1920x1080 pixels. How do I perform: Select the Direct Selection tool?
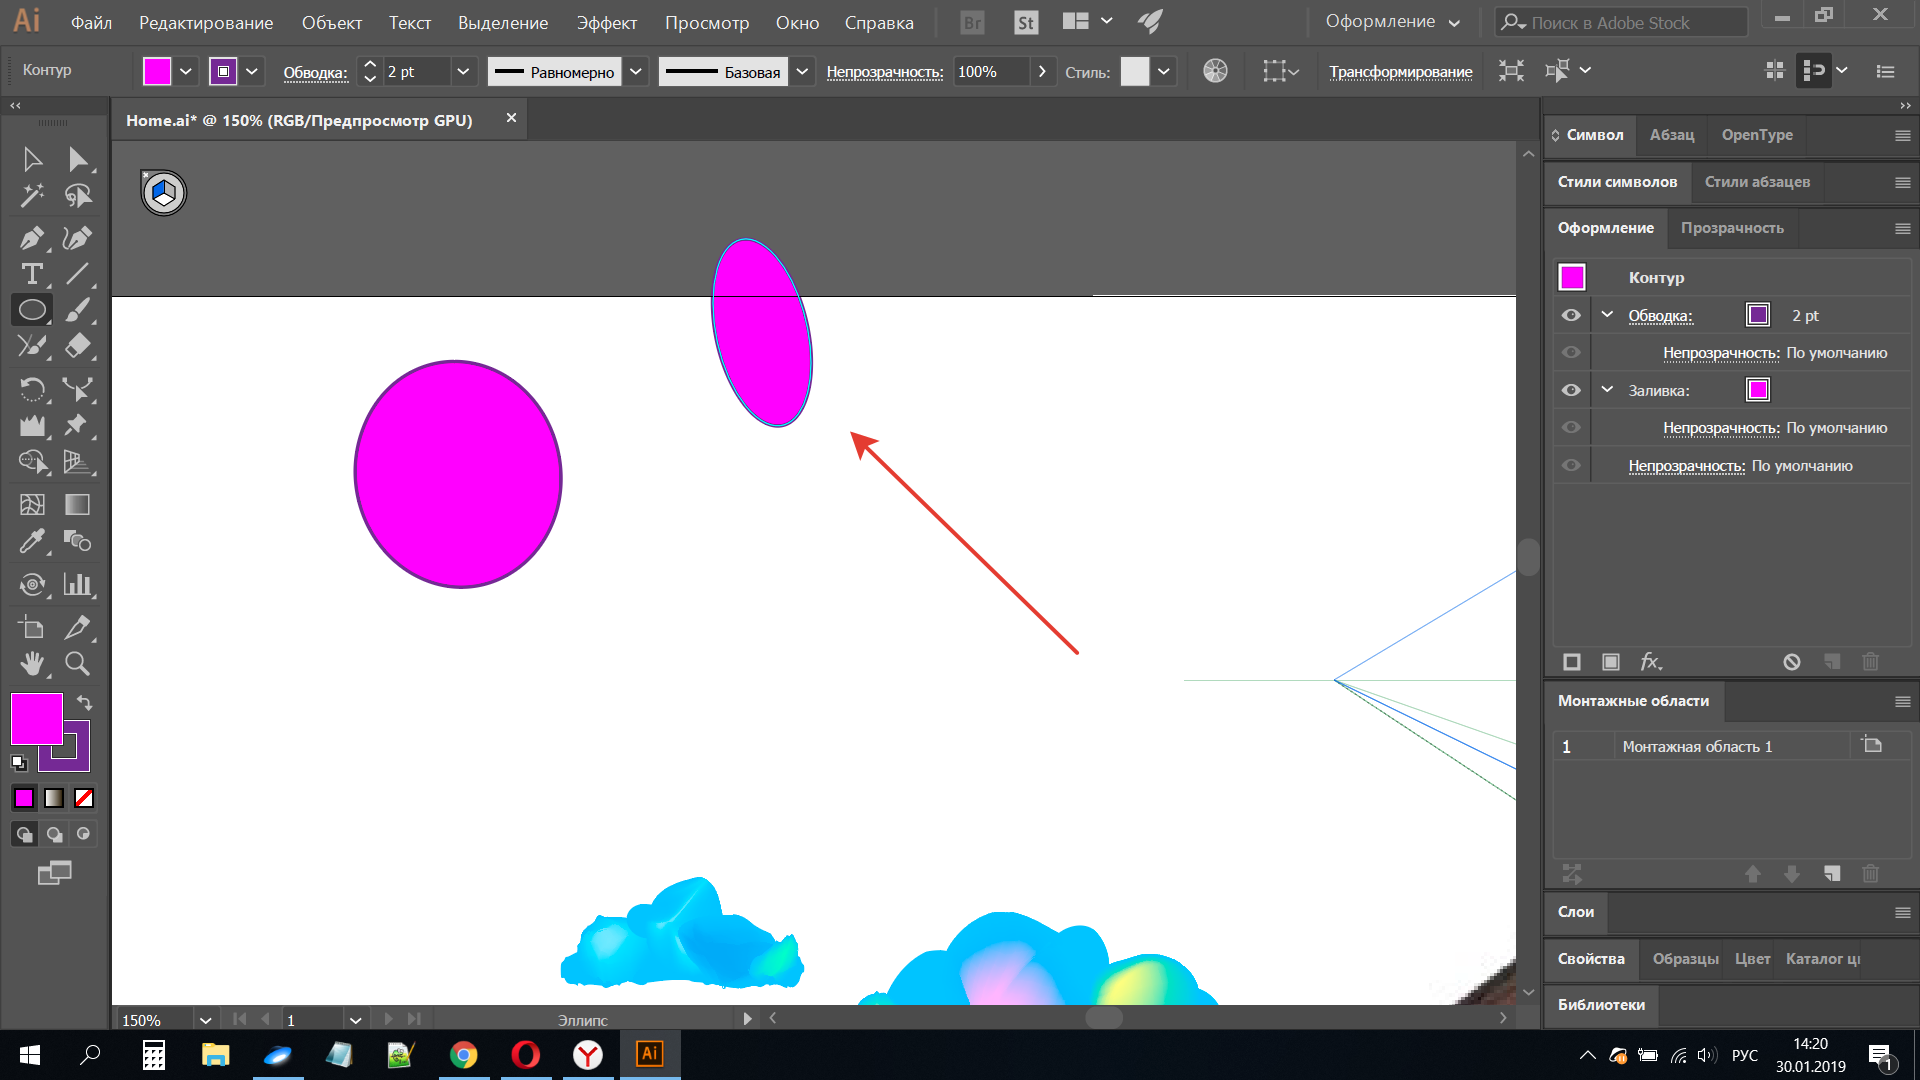click(78, 159)
